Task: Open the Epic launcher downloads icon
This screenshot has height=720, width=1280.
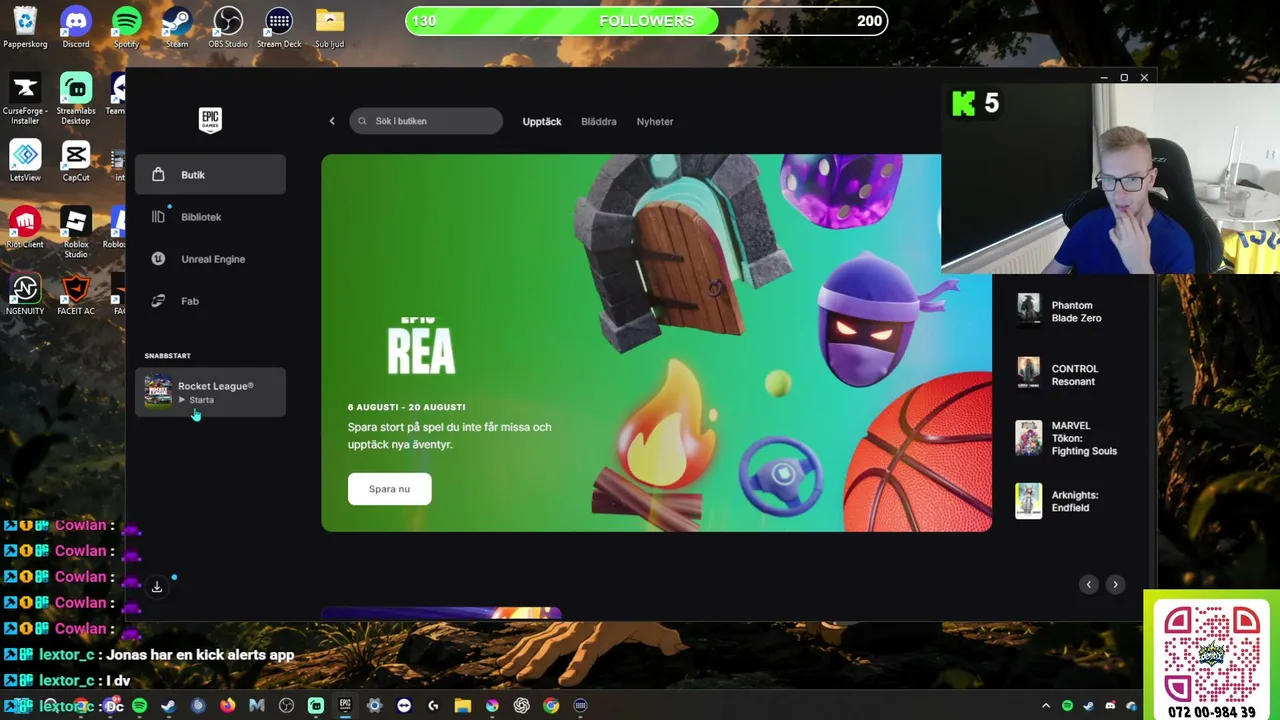Action: click(x=157, y=587)
